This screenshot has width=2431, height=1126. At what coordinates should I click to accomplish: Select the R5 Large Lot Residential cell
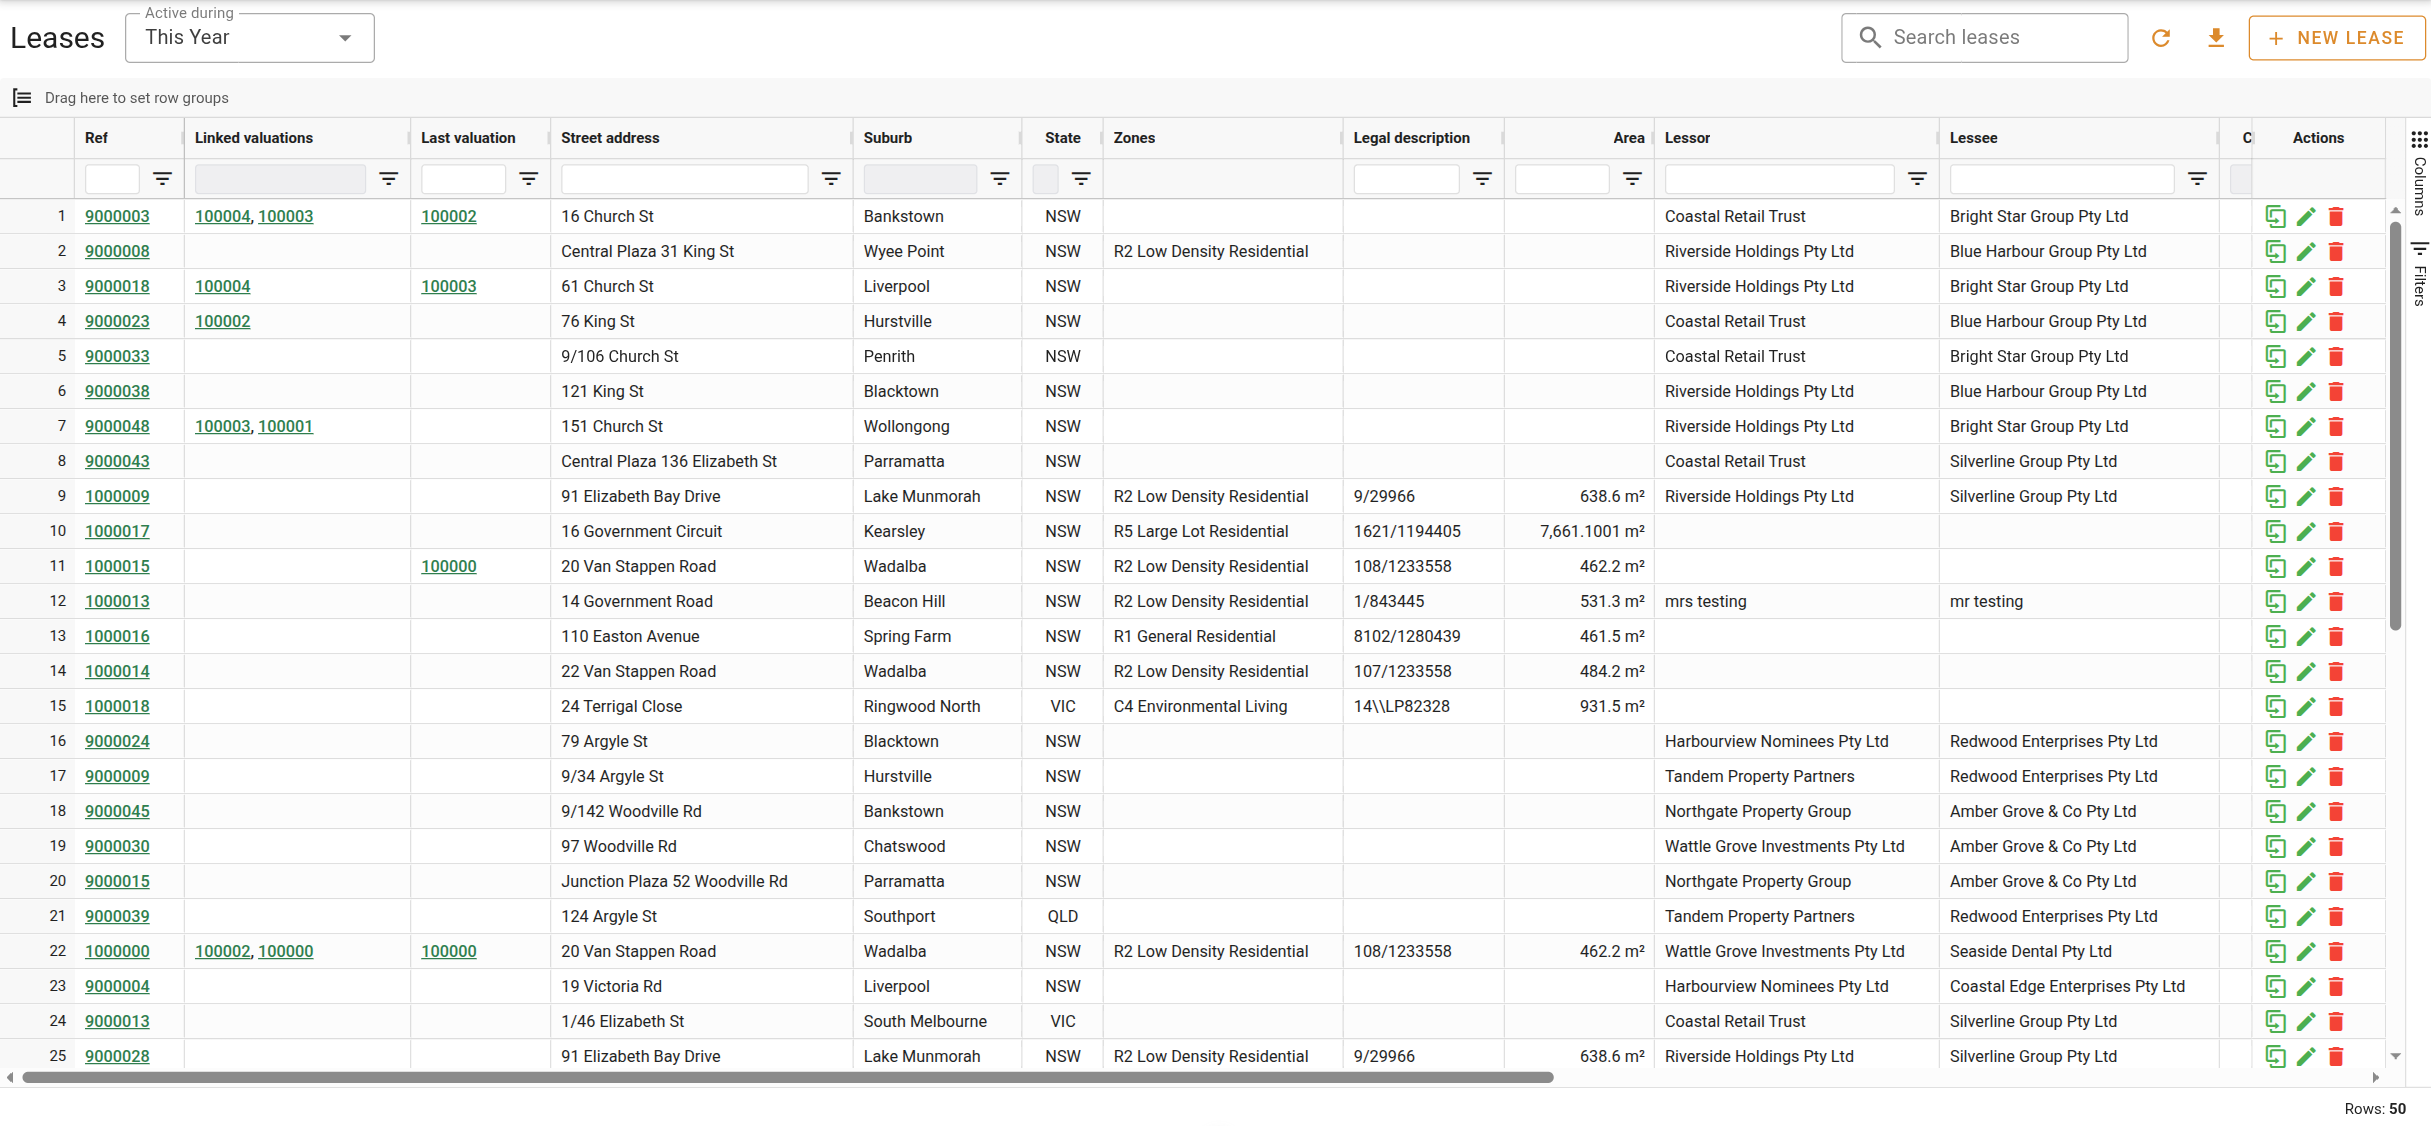(1221, 531)
